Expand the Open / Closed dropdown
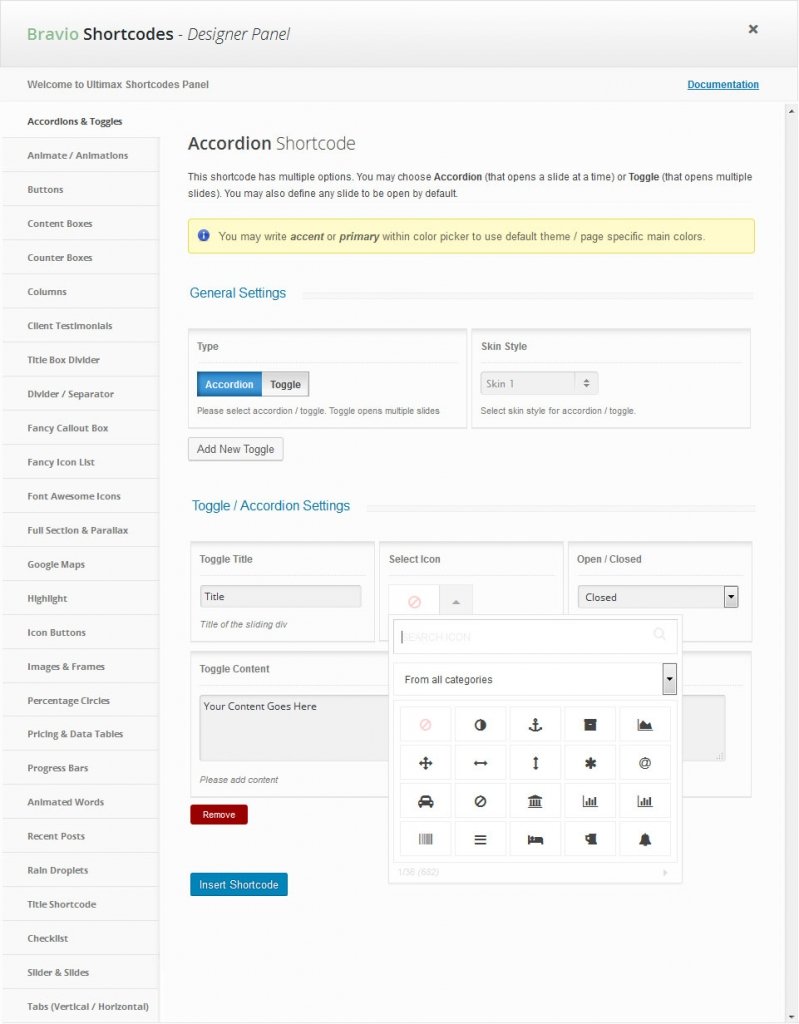The width and height of the screenshot is (799, 1024). [657, 597]
